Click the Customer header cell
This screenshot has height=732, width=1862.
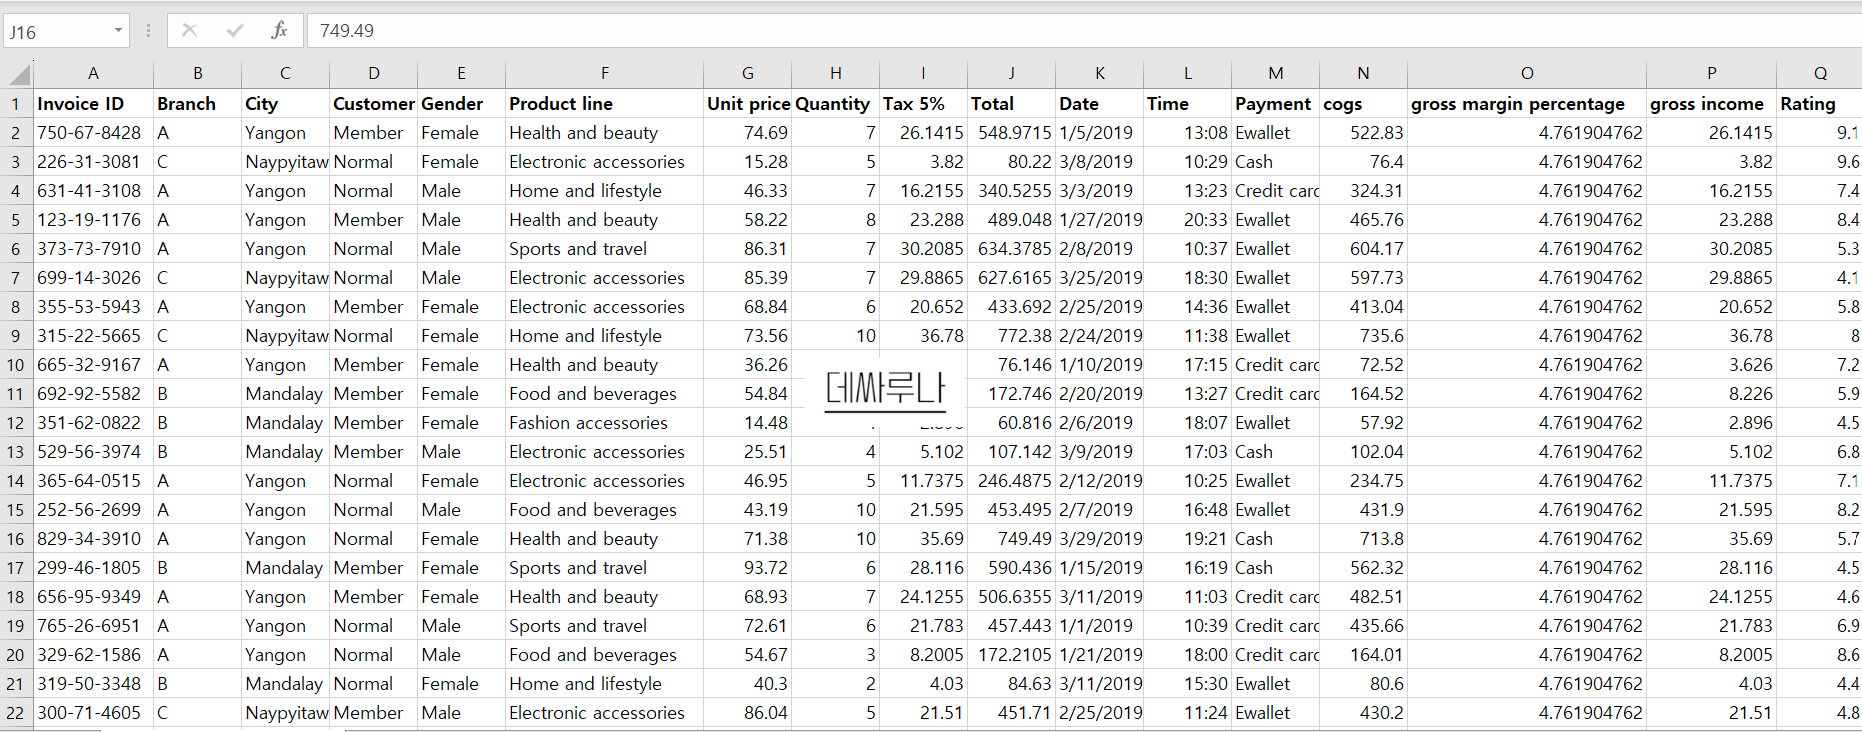[373, 104]
